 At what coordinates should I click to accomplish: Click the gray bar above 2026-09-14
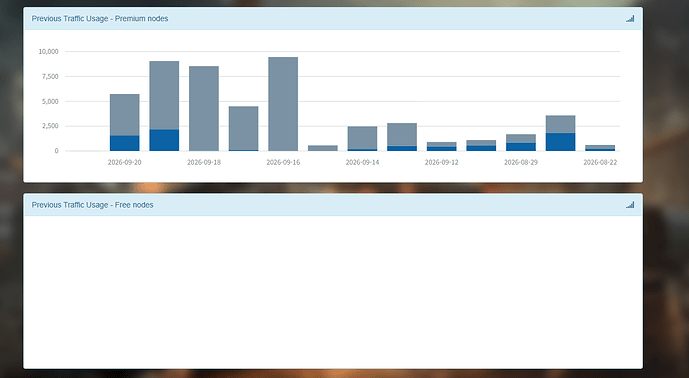coord(363,138)
